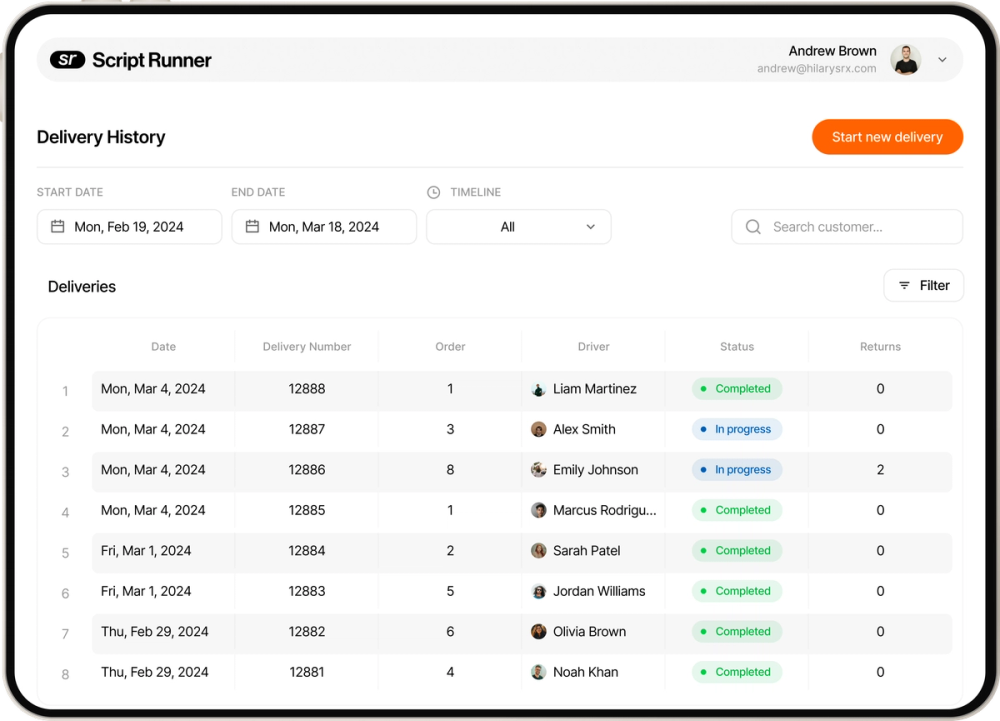
Task: Click the Completed progress badge for Sarah Patel
Action: (x=737, y=551)
